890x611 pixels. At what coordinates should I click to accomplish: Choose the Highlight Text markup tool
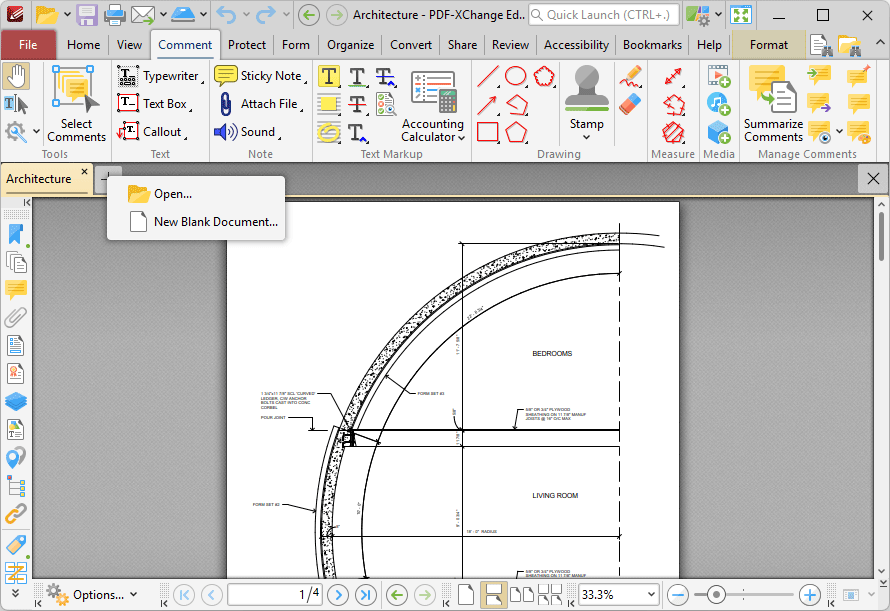pos(329,76)
